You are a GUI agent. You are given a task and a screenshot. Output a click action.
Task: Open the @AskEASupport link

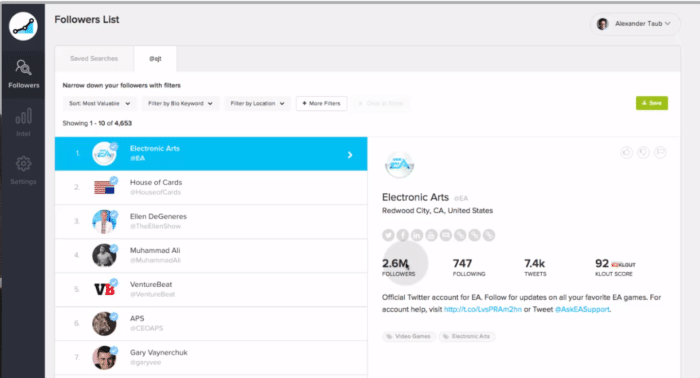(x=582, y=309)
